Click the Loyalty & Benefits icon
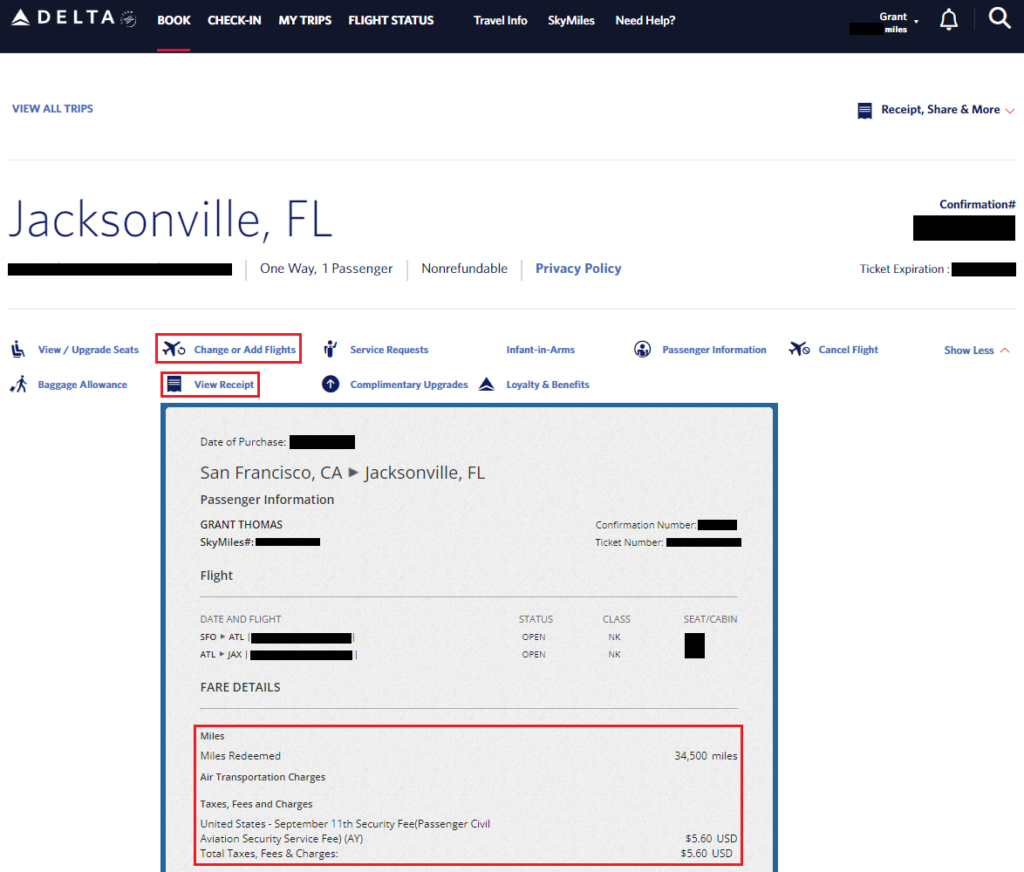 coord(486,384)
